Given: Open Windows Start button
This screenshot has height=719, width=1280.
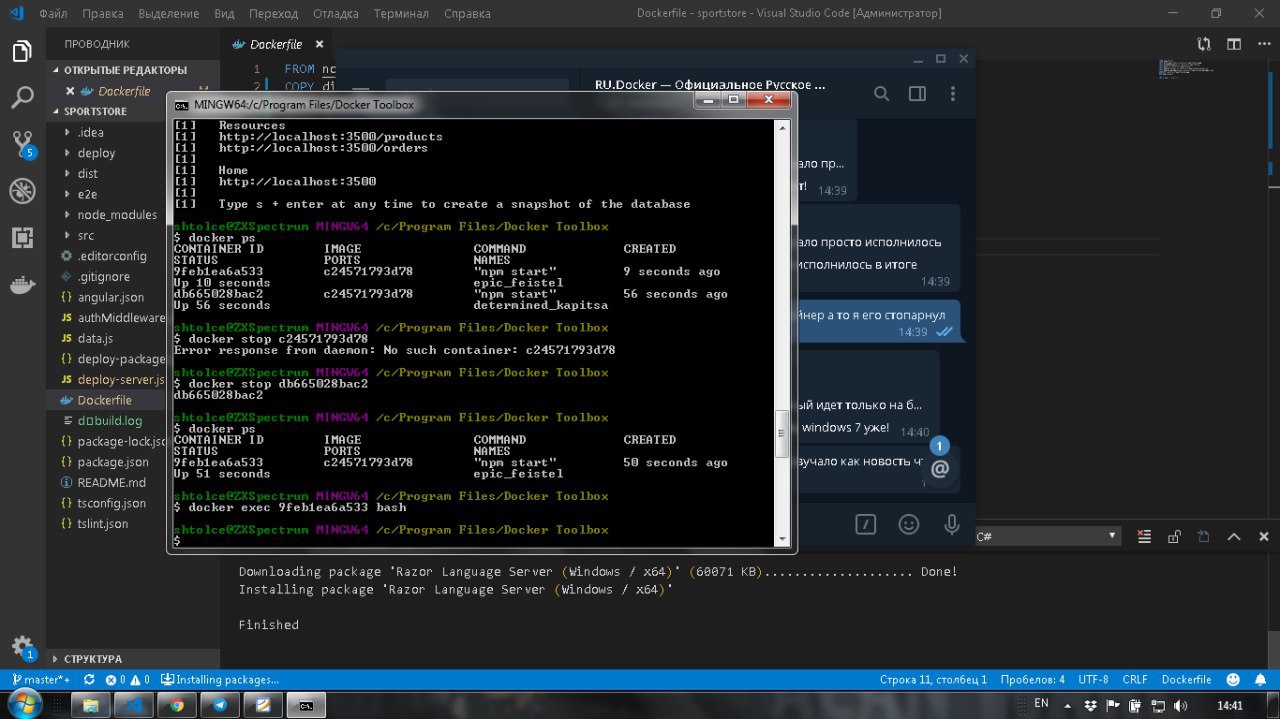Looking at the screenshot, I should [x=23, y=704].
